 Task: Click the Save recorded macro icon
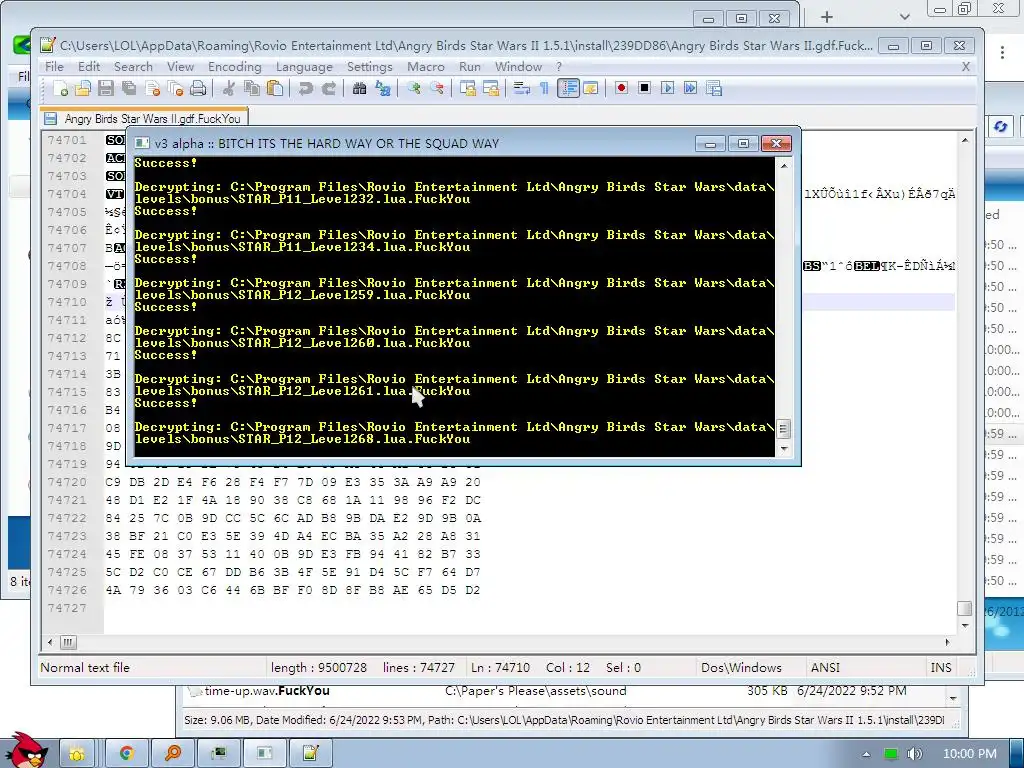[x=714, y=88]
